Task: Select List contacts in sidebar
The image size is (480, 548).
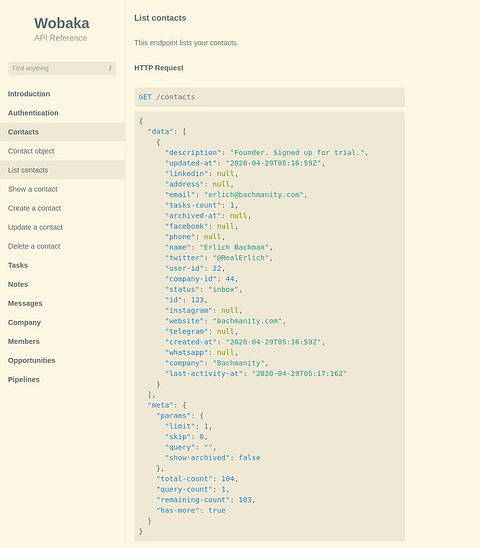Action: coord(62,170)
